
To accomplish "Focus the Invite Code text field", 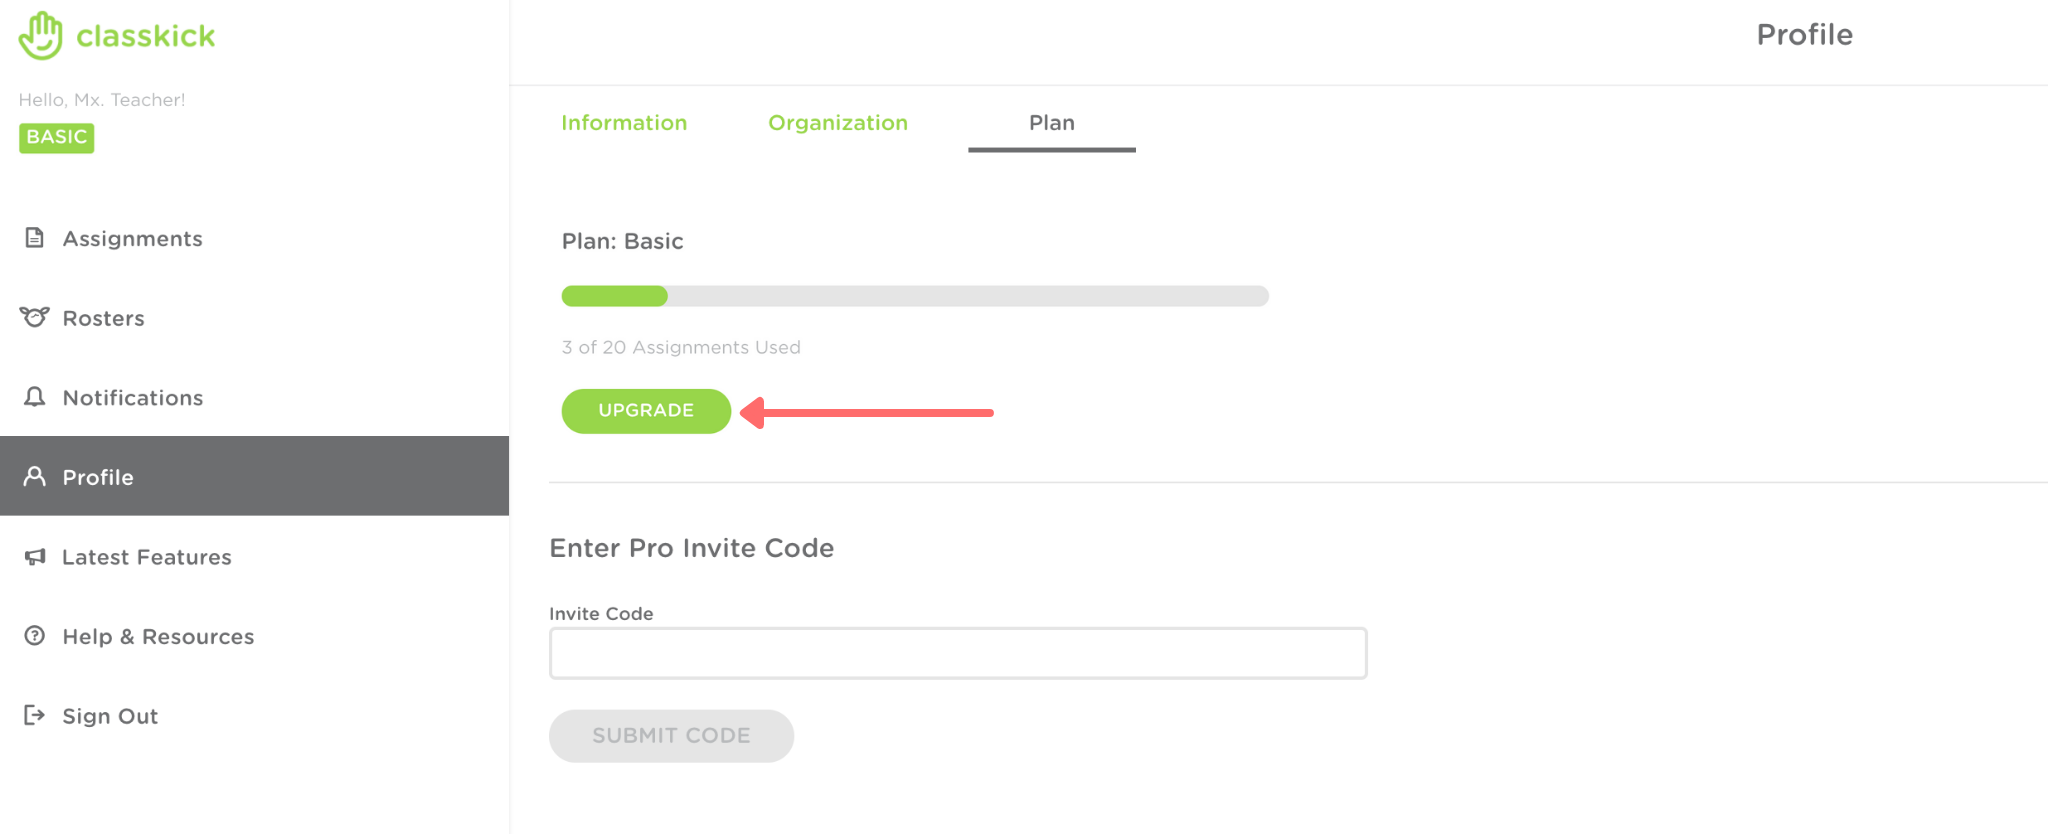I will click(958, 653).
